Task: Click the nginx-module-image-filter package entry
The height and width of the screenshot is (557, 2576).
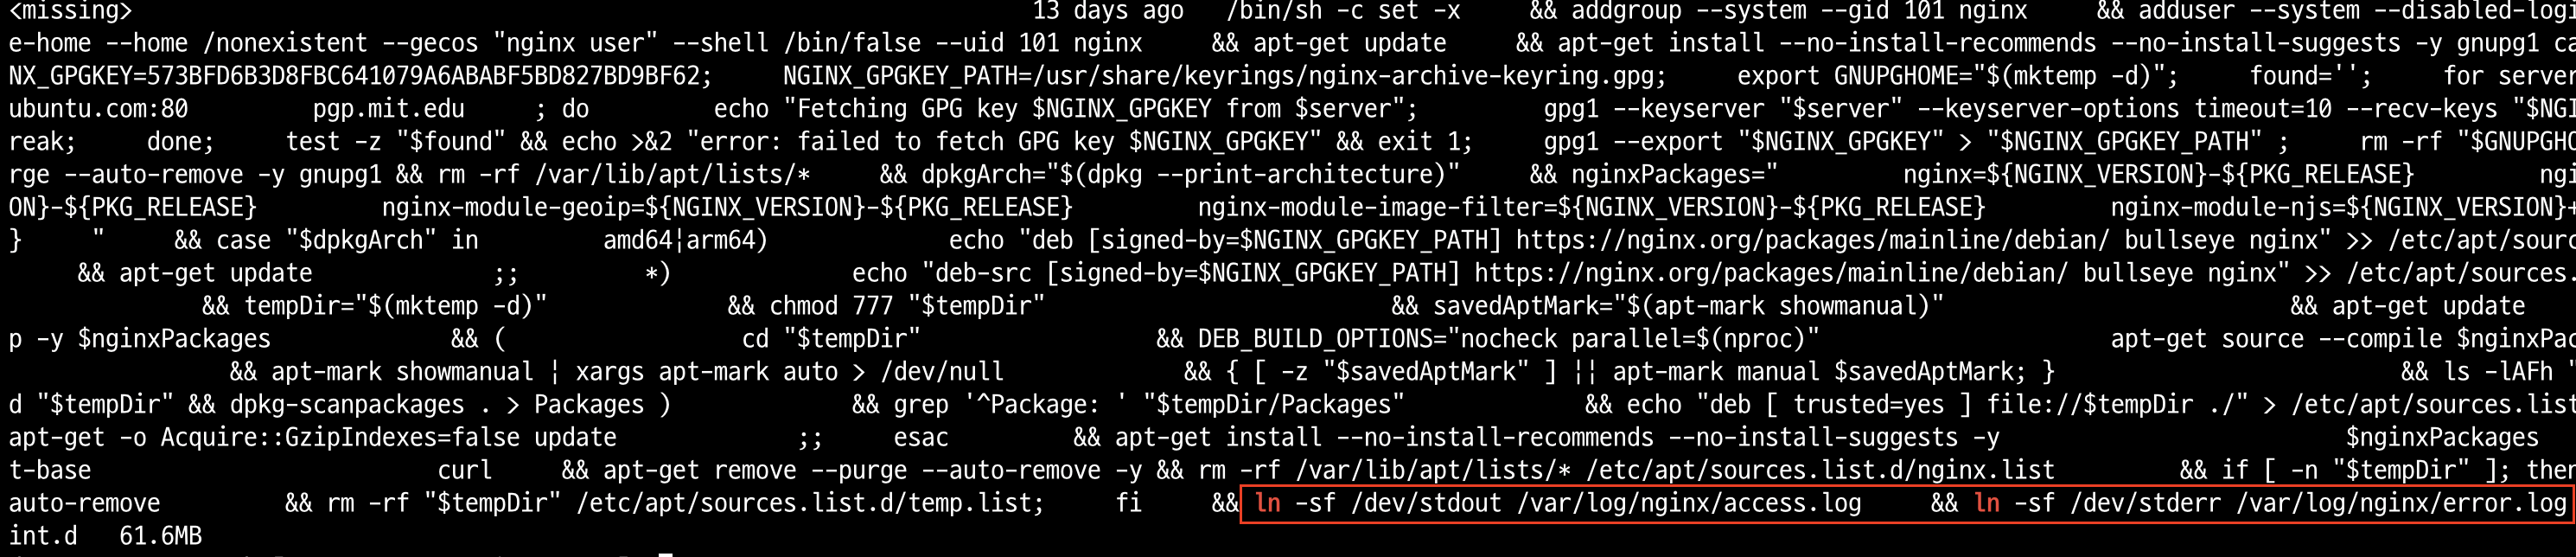Action: (1592, 207)
